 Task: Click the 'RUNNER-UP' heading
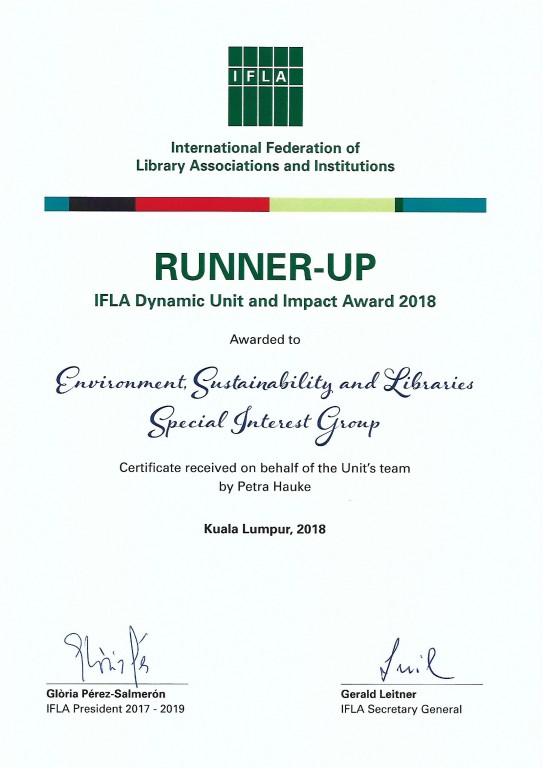pyautogui.click(x=265, y=267)
